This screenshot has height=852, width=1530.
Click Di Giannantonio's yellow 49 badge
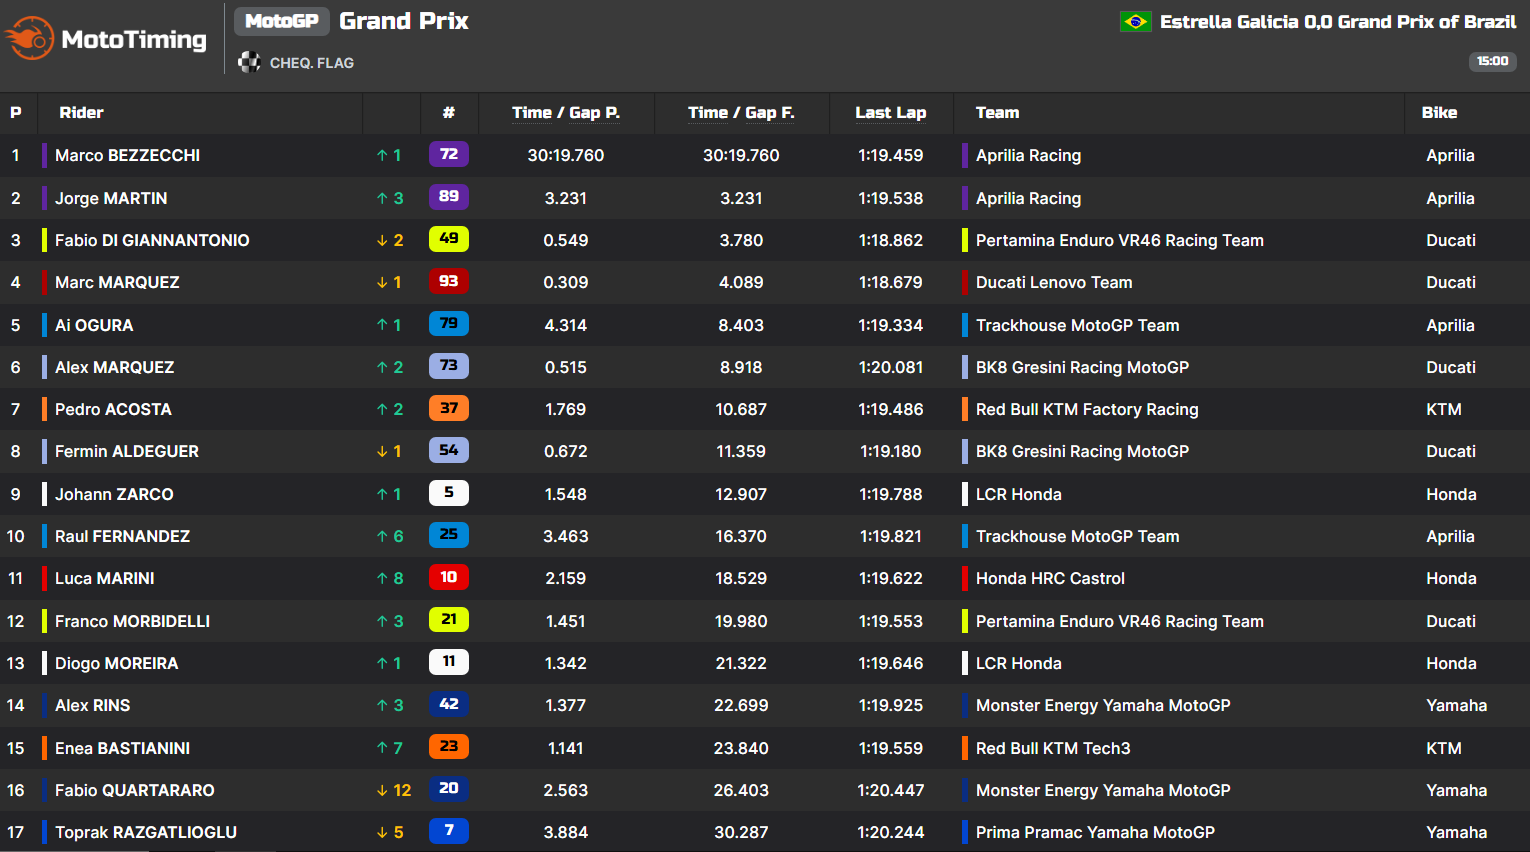[x=448, y=239]
